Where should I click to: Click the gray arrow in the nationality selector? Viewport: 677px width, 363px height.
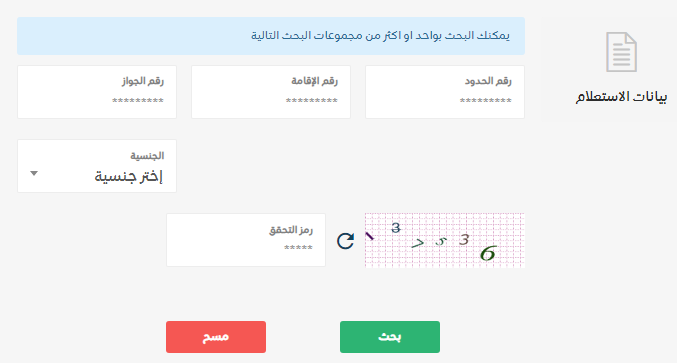click(x=34, y=174)
